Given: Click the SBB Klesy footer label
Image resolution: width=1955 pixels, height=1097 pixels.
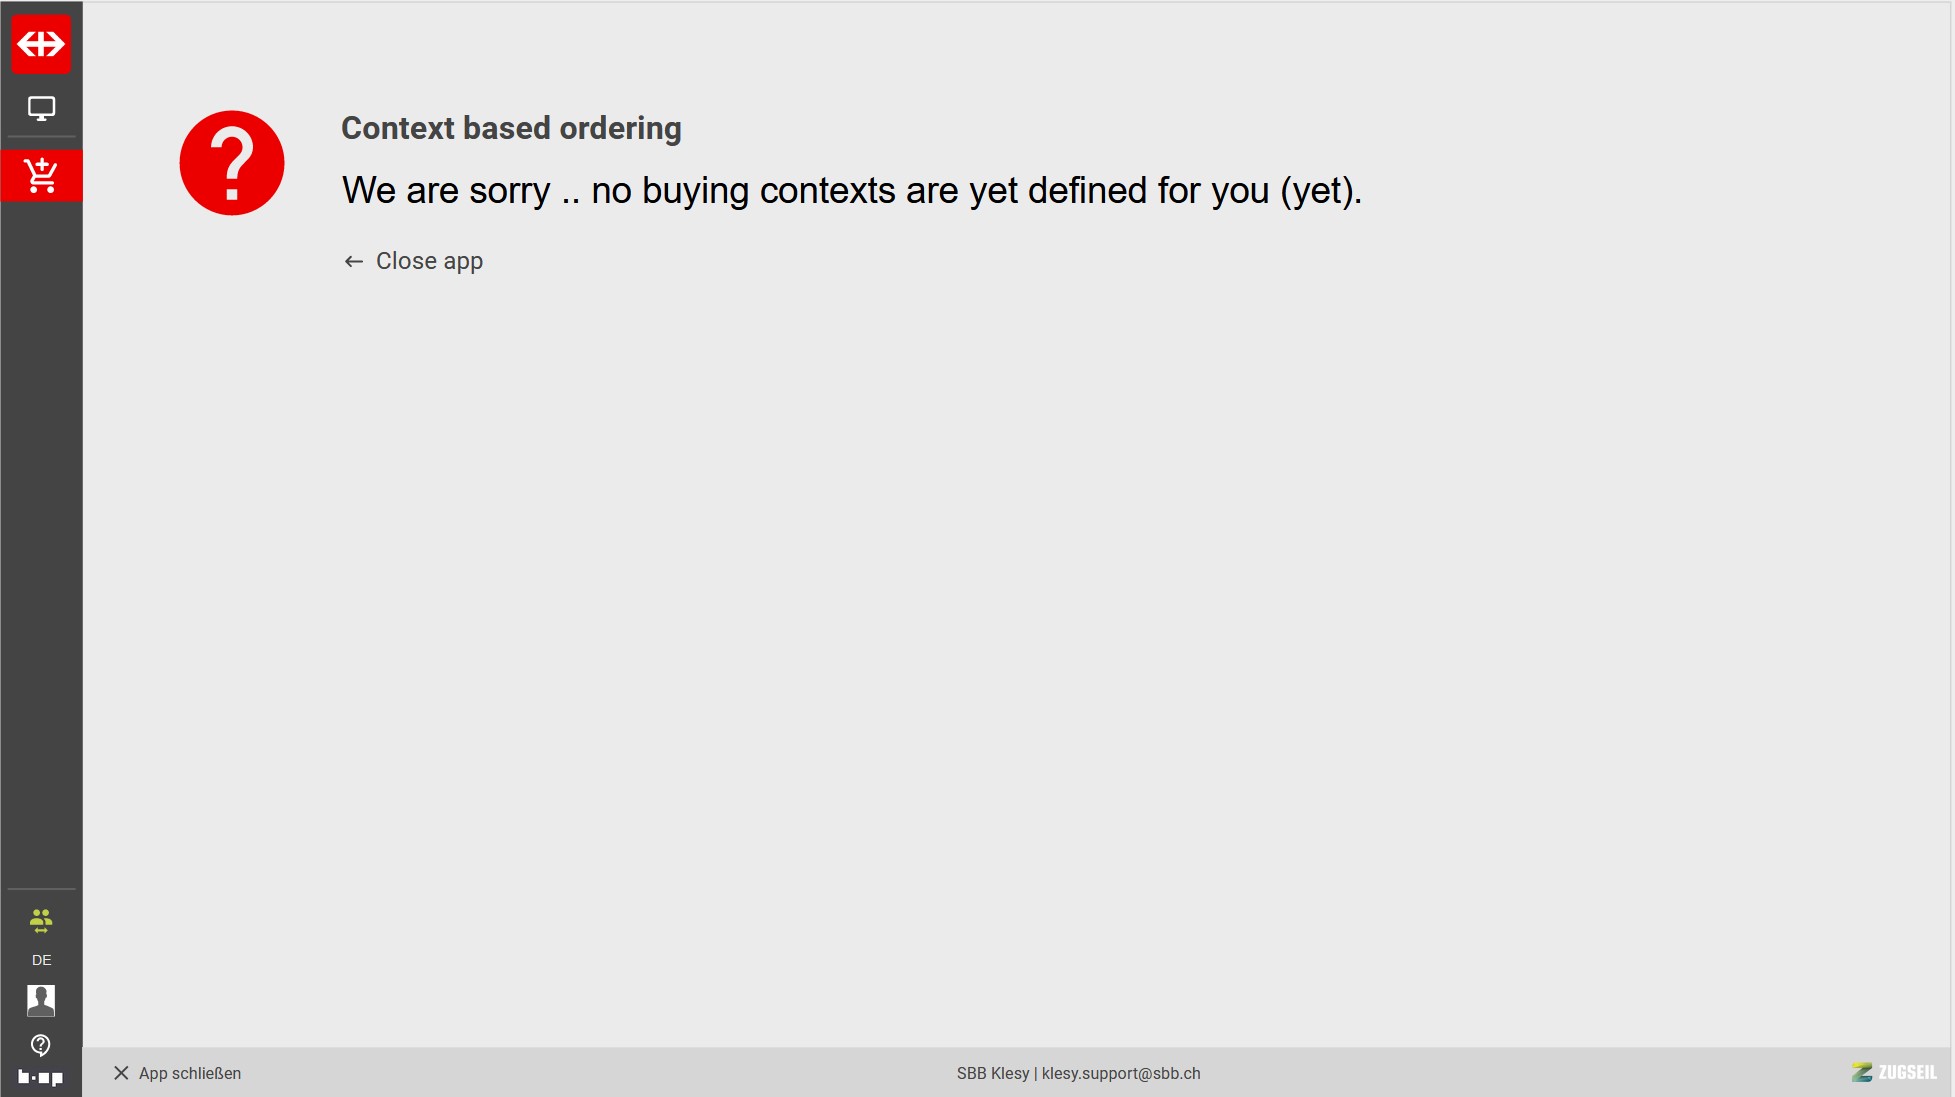Looking at the screenshot, I should [992, 1073].
